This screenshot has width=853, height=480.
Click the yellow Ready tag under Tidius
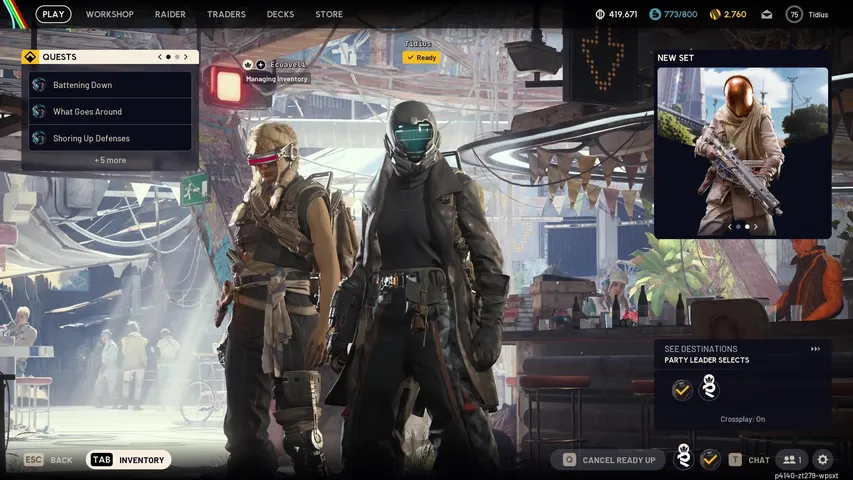click(422, 57)
